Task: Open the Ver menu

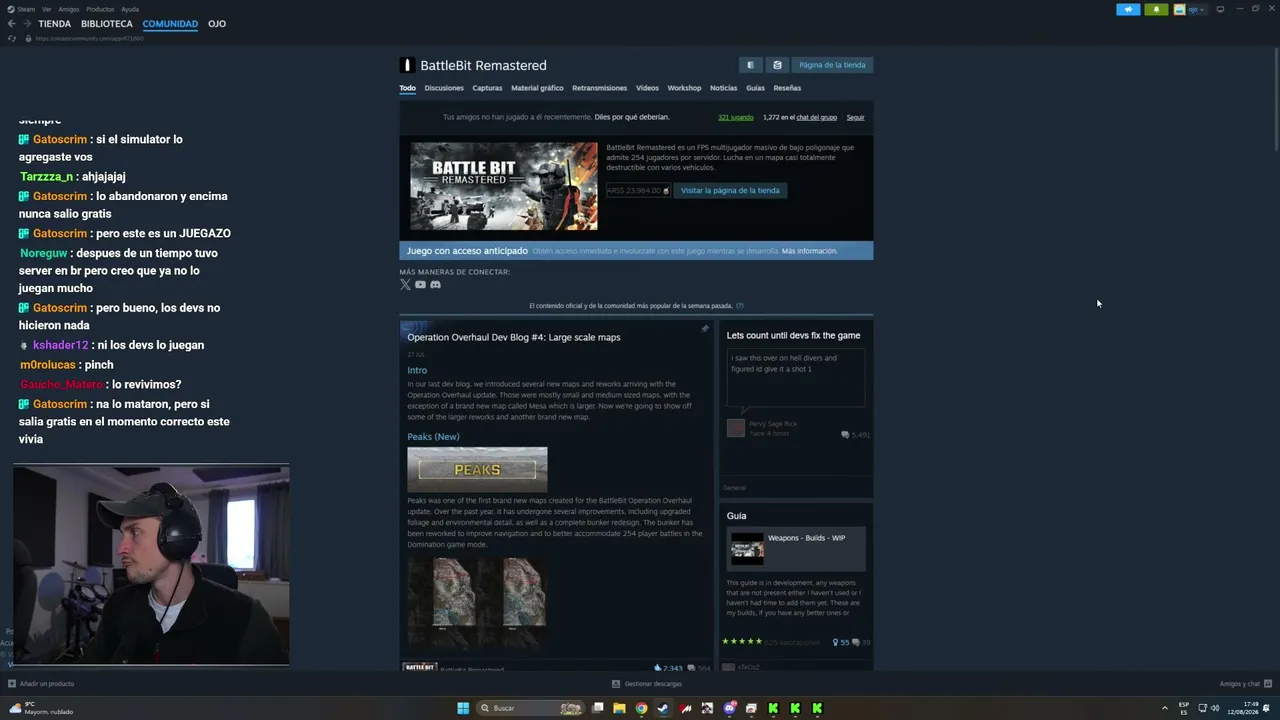Action: [x=47, y=9]
